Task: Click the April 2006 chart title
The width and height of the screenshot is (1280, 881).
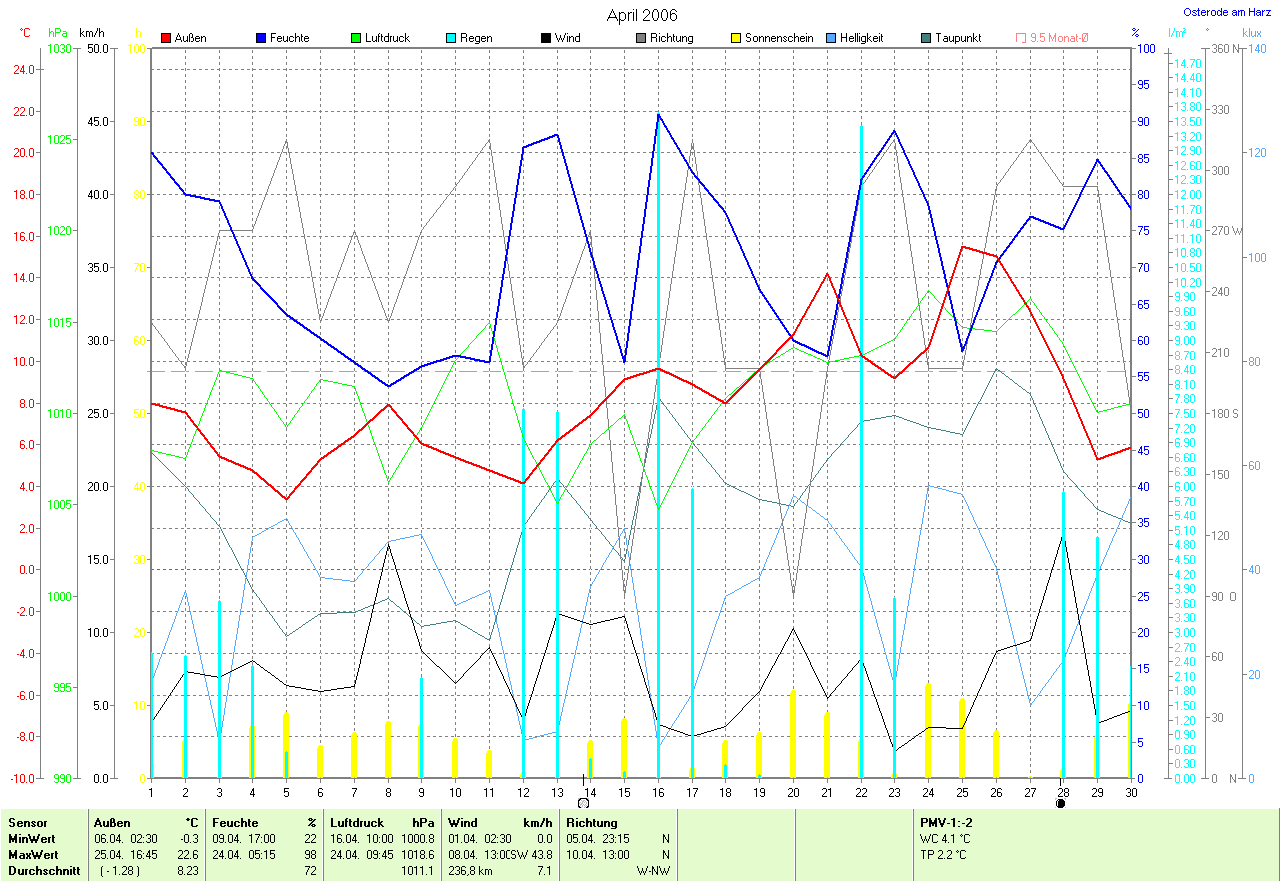Action: click(641, 15)
